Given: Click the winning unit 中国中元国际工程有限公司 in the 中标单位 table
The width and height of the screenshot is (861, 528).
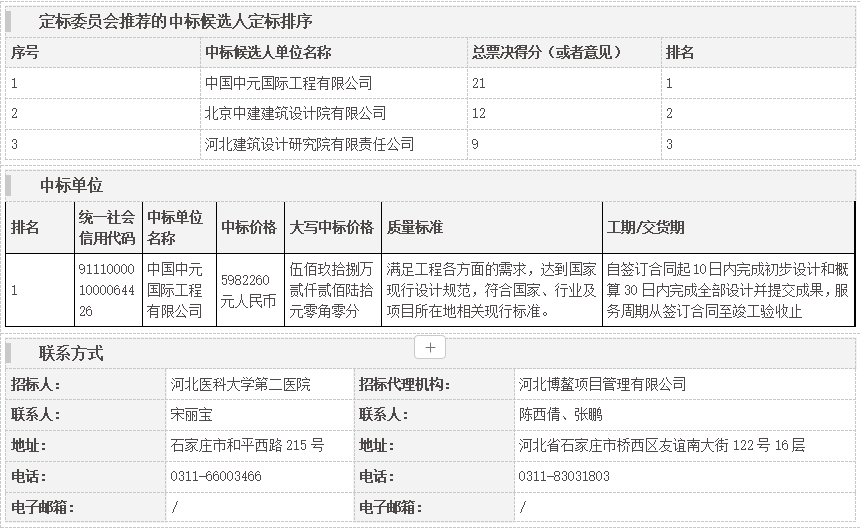Looking at the screenshot, I should tap(175, 290).
